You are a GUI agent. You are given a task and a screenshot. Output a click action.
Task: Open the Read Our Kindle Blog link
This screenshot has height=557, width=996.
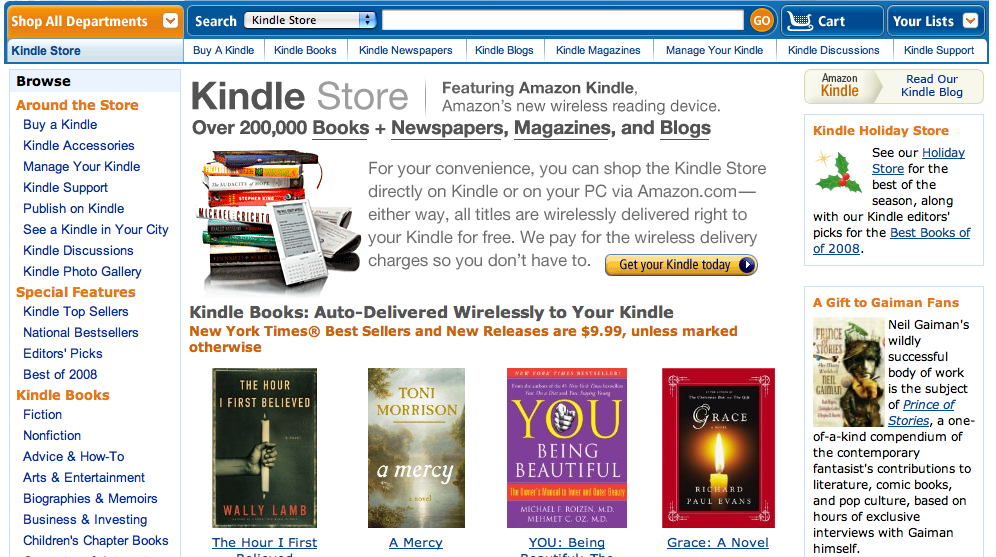pos(931,85)
